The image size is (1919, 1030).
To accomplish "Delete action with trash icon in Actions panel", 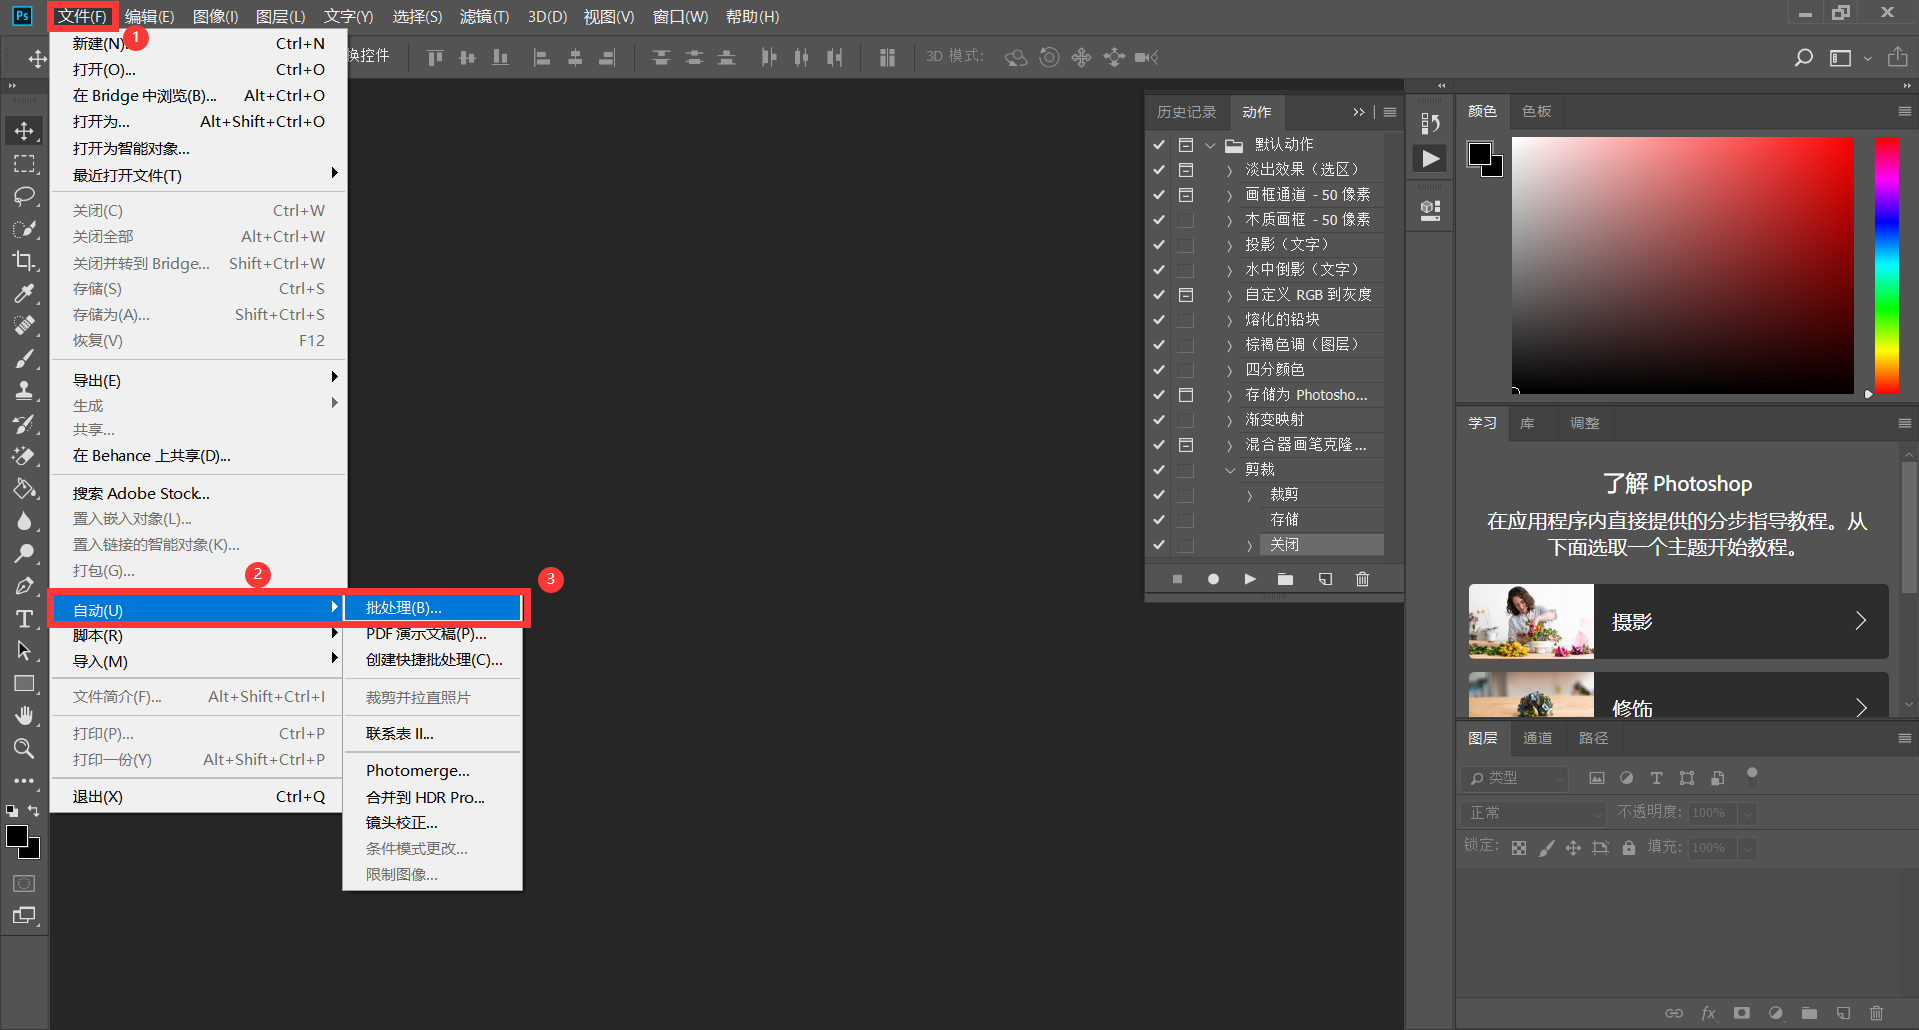I will (x=1362, y=579).
